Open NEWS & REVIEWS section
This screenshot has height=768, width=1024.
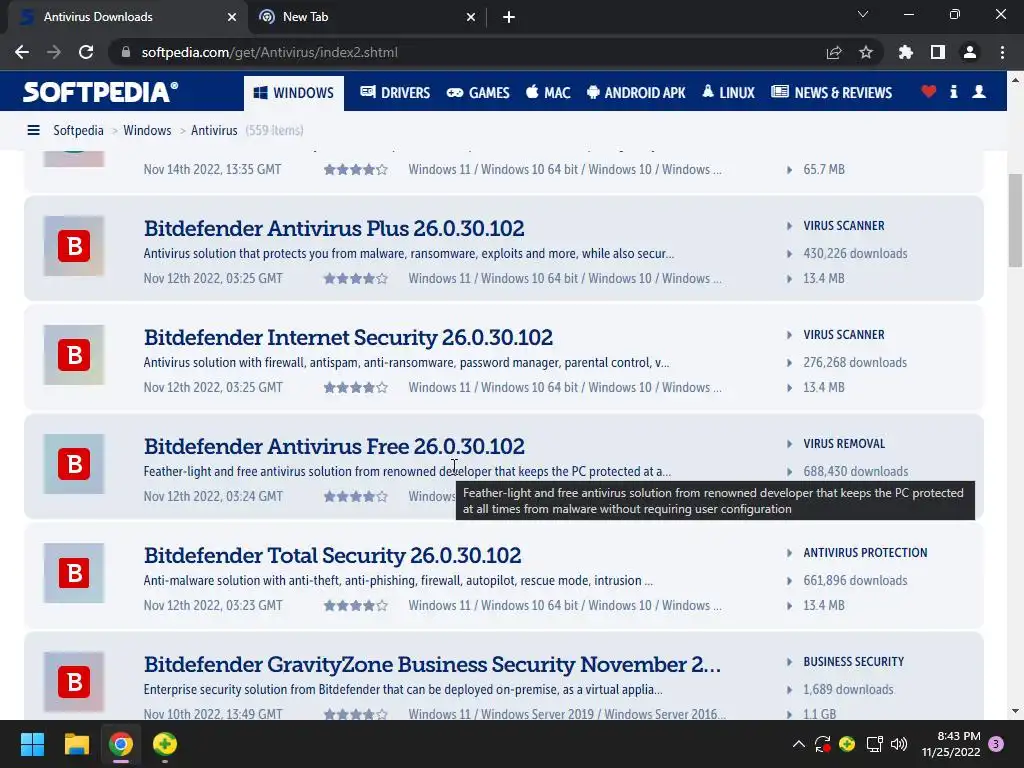(x=831, y=93)
